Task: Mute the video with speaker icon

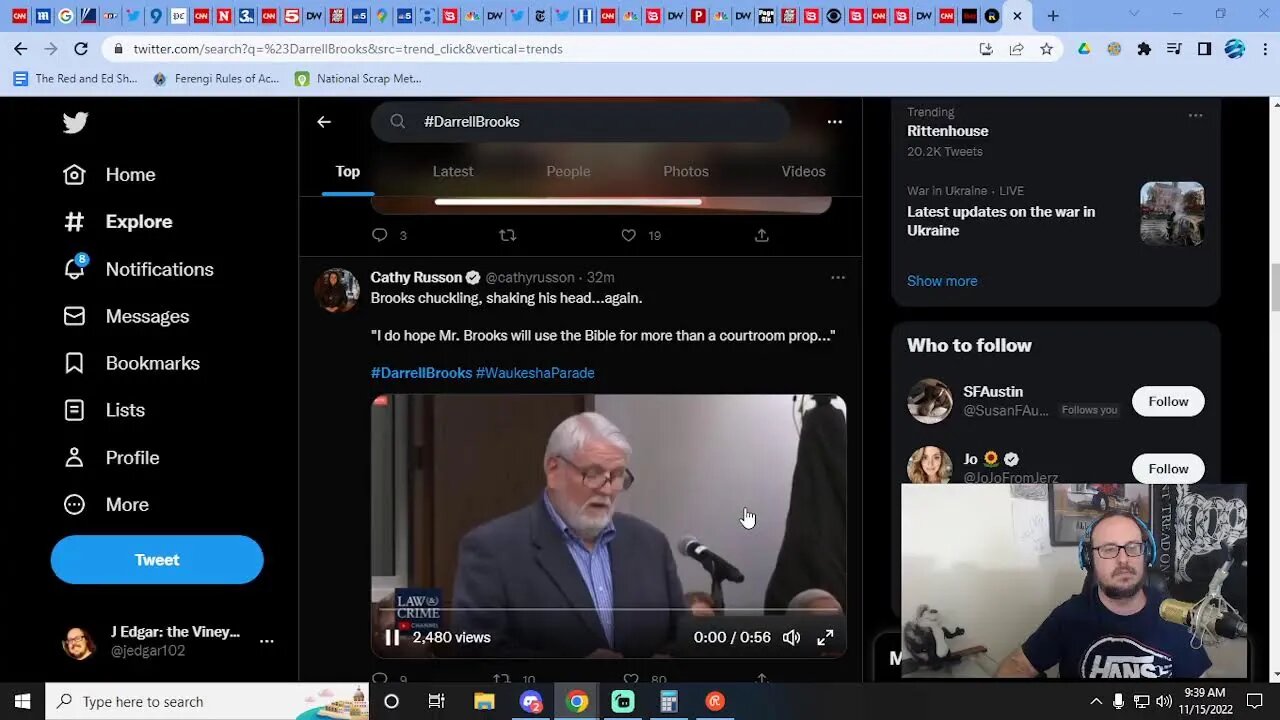Action: click(x=791, y=637)
